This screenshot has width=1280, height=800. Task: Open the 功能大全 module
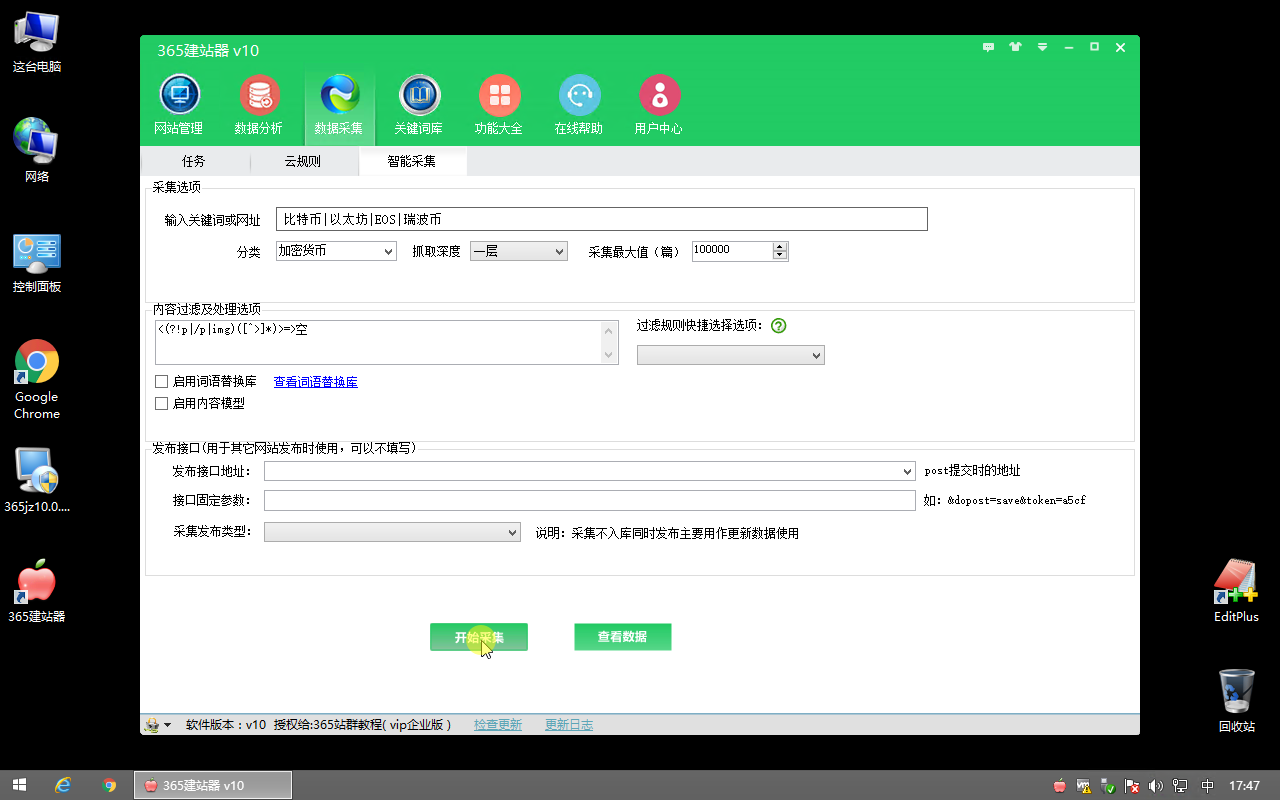click(x=499, y=105)
